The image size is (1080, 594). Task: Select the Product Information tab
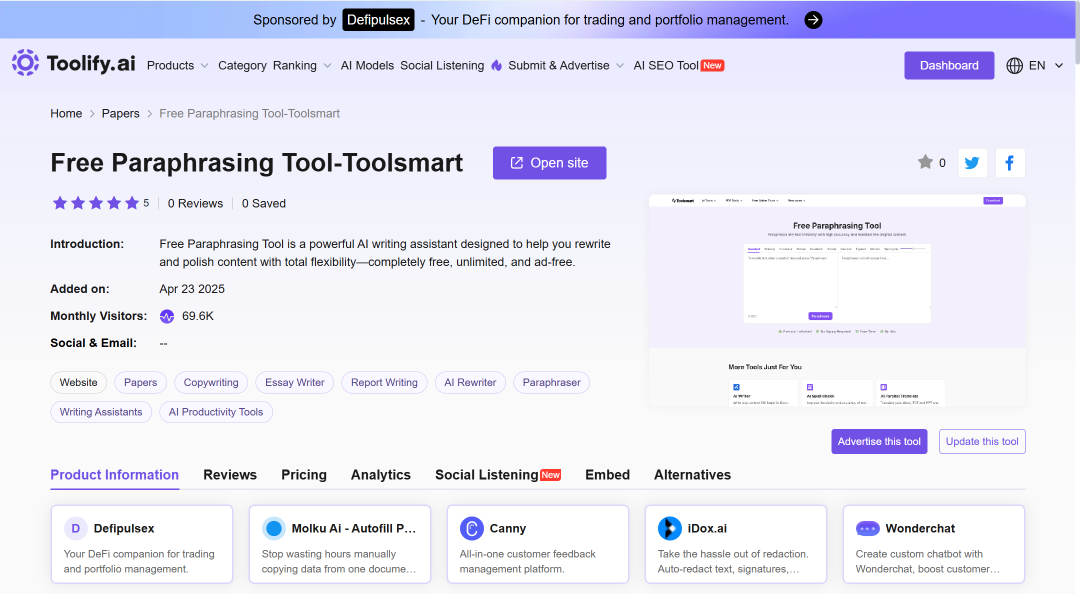coord(114,475)
